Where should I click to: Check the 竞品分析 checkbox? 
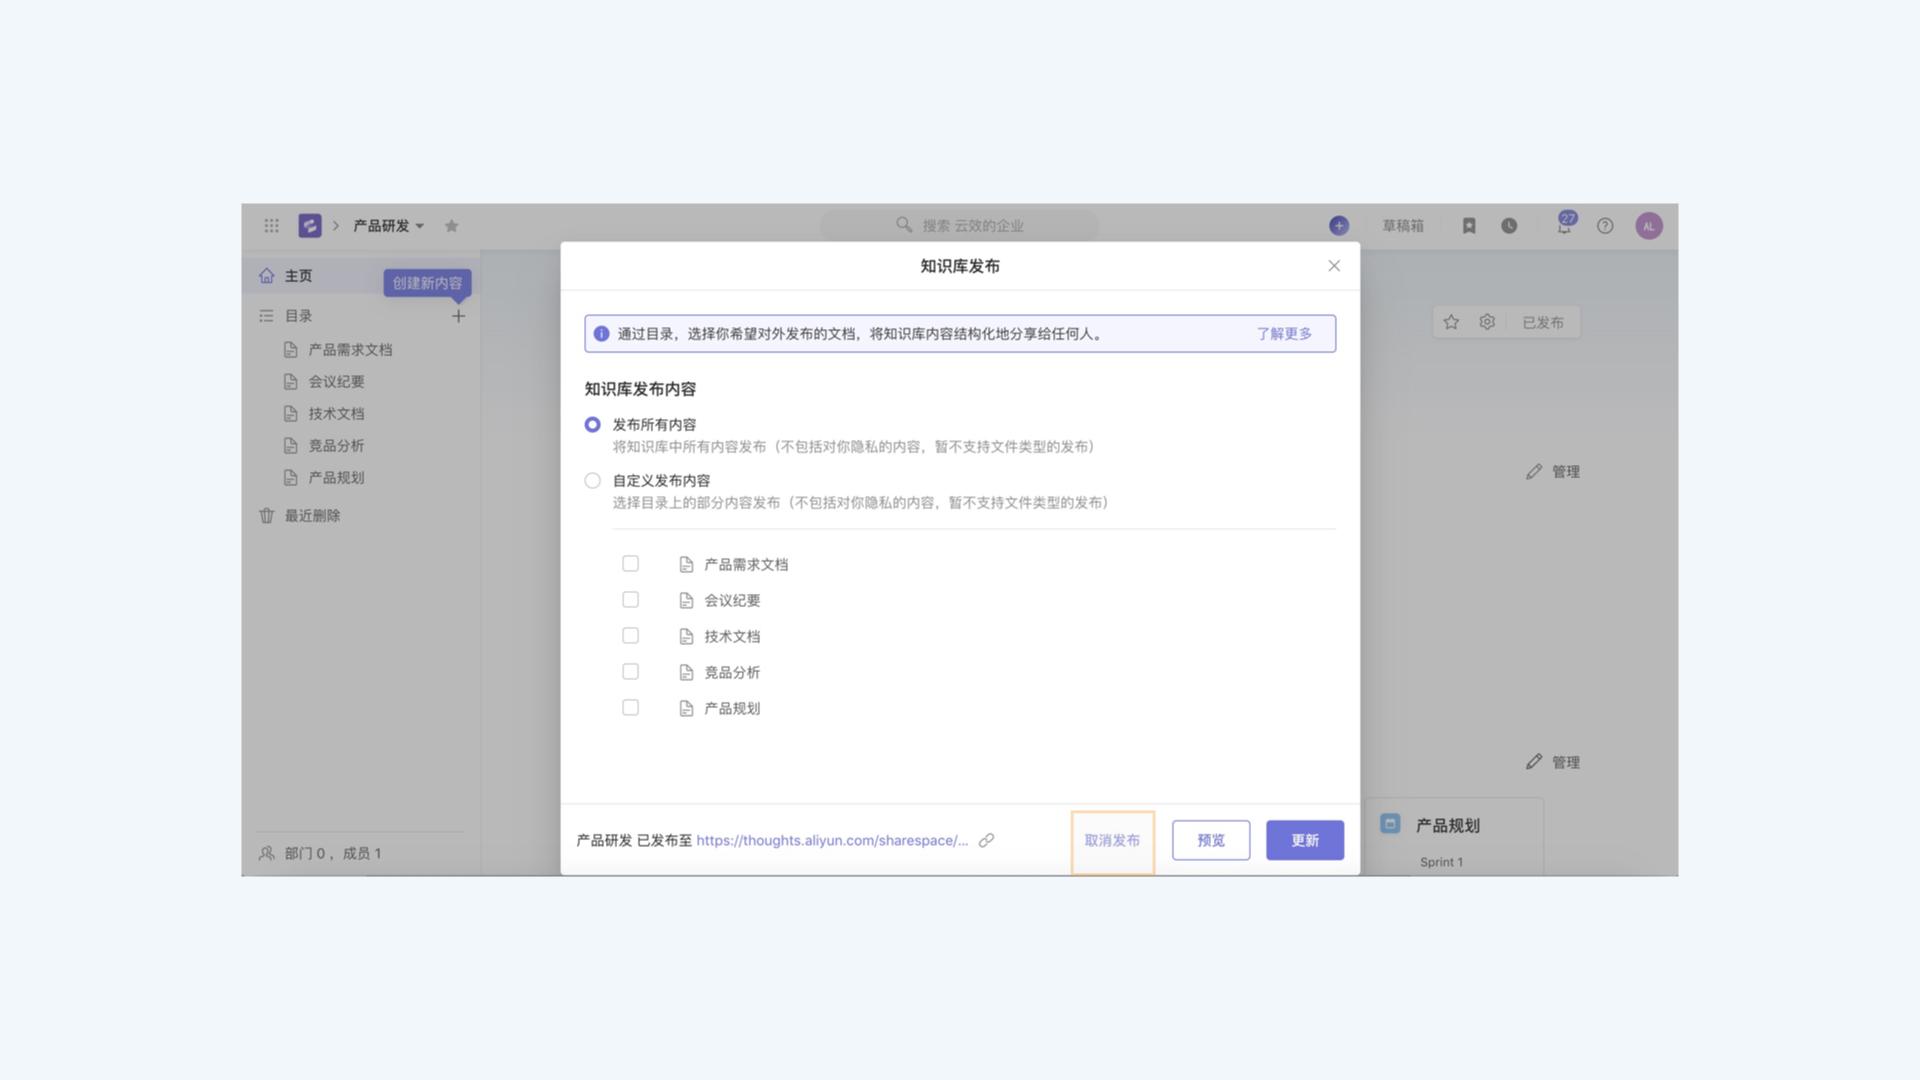click(630, 672)
